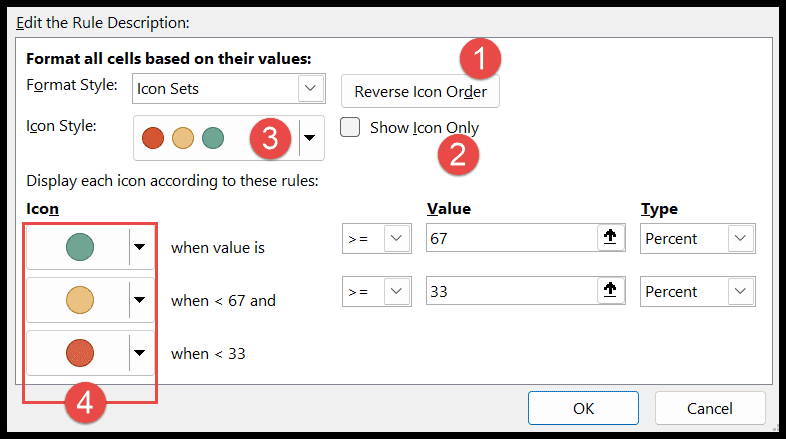Open the yellow icon picker arrow
The height and width of the screenshot is (439, 786).
click(x=140, y=300)
